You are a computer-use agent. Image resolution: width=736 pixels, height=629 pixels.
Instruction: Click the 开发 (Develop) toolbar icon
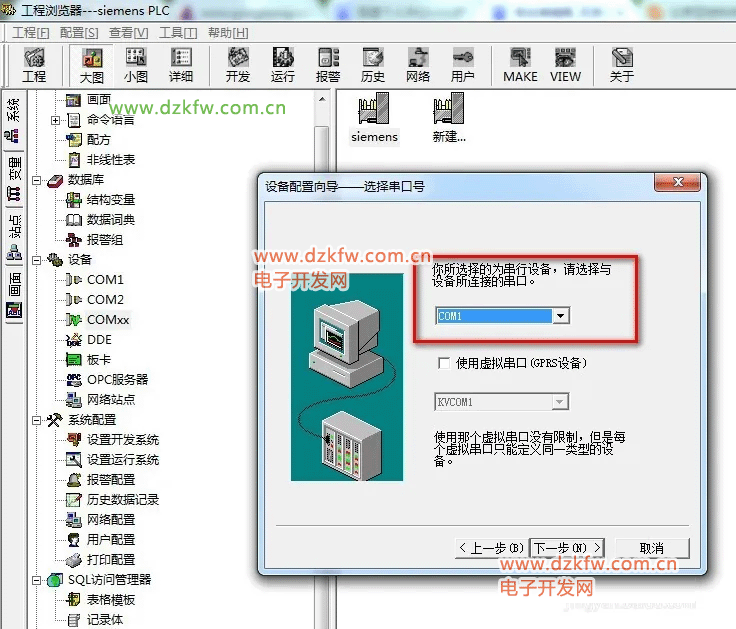(238, 65)
